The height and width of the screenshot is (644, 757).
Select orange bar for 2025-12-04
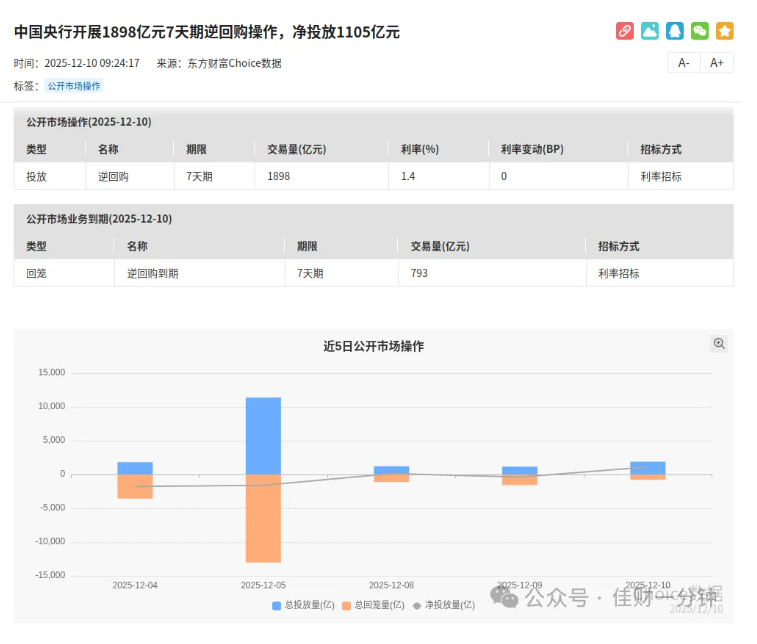pos(135,487)
